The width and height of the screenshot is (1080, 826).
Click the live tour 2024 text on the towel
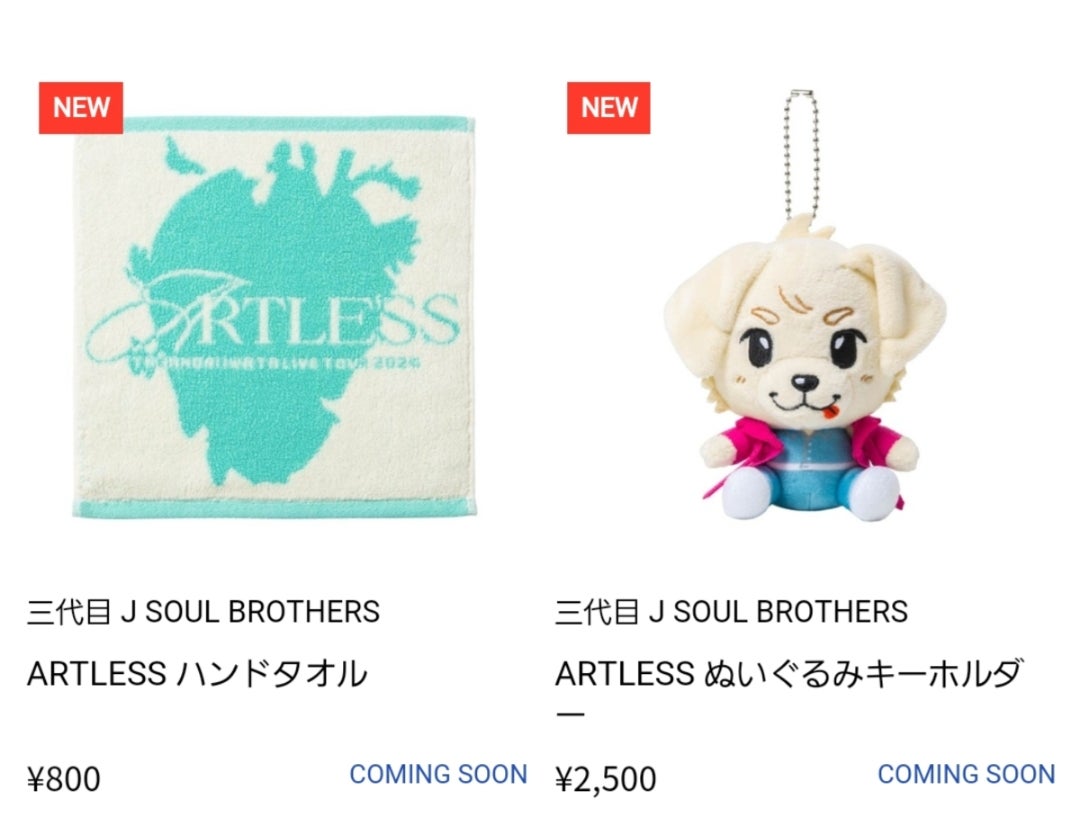click(274, 363)
